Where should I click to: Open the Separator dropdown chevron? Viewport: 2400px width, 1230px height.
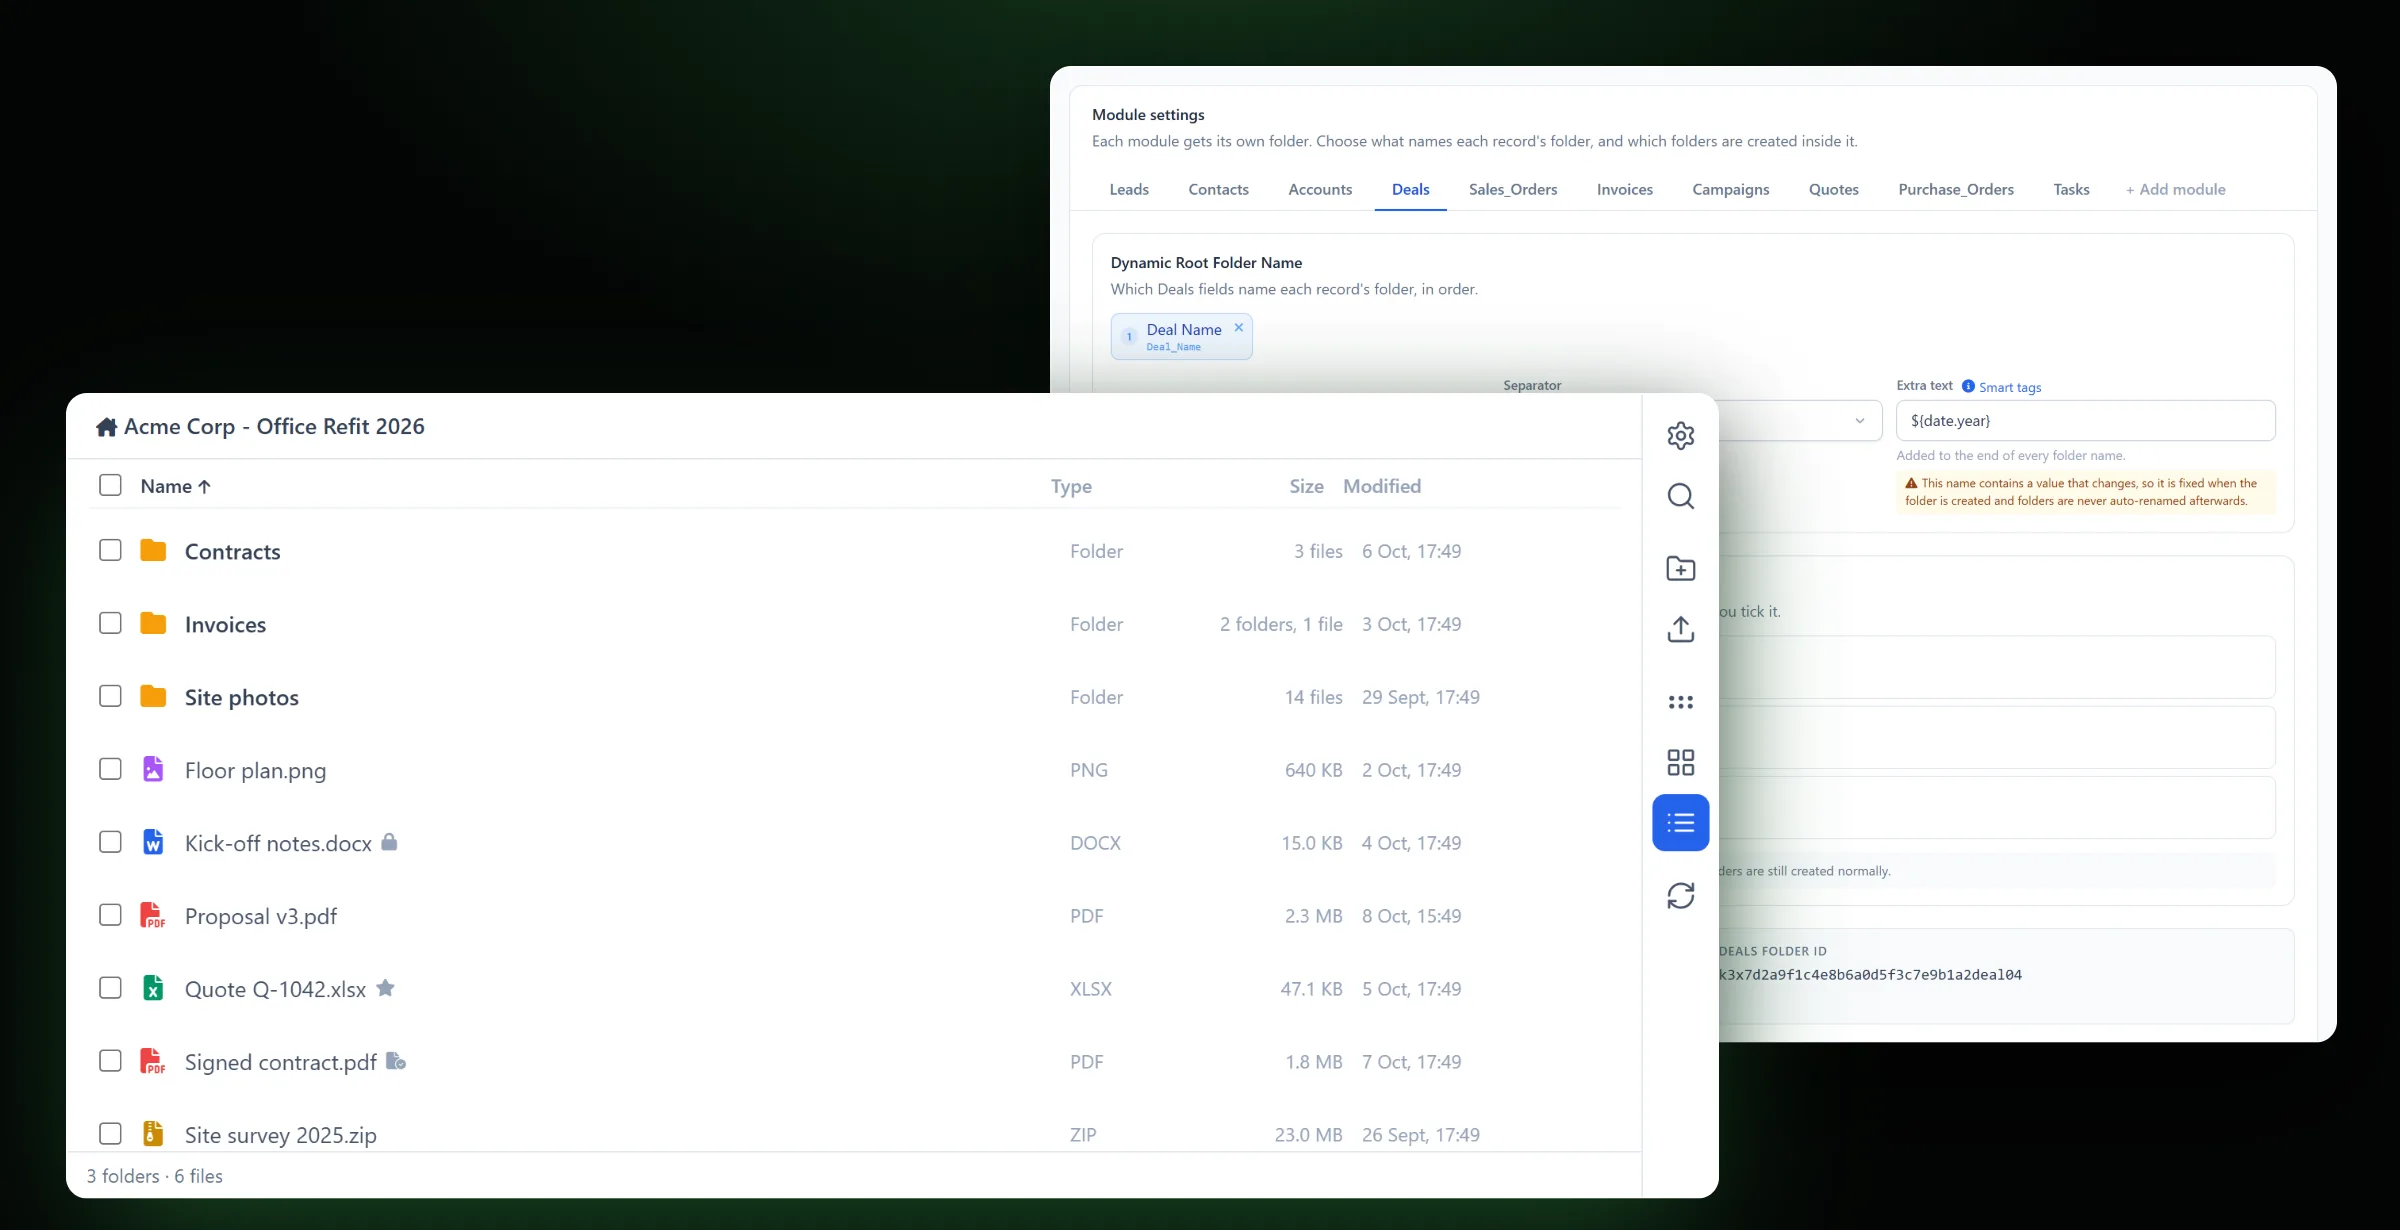tap(1860, 421)
